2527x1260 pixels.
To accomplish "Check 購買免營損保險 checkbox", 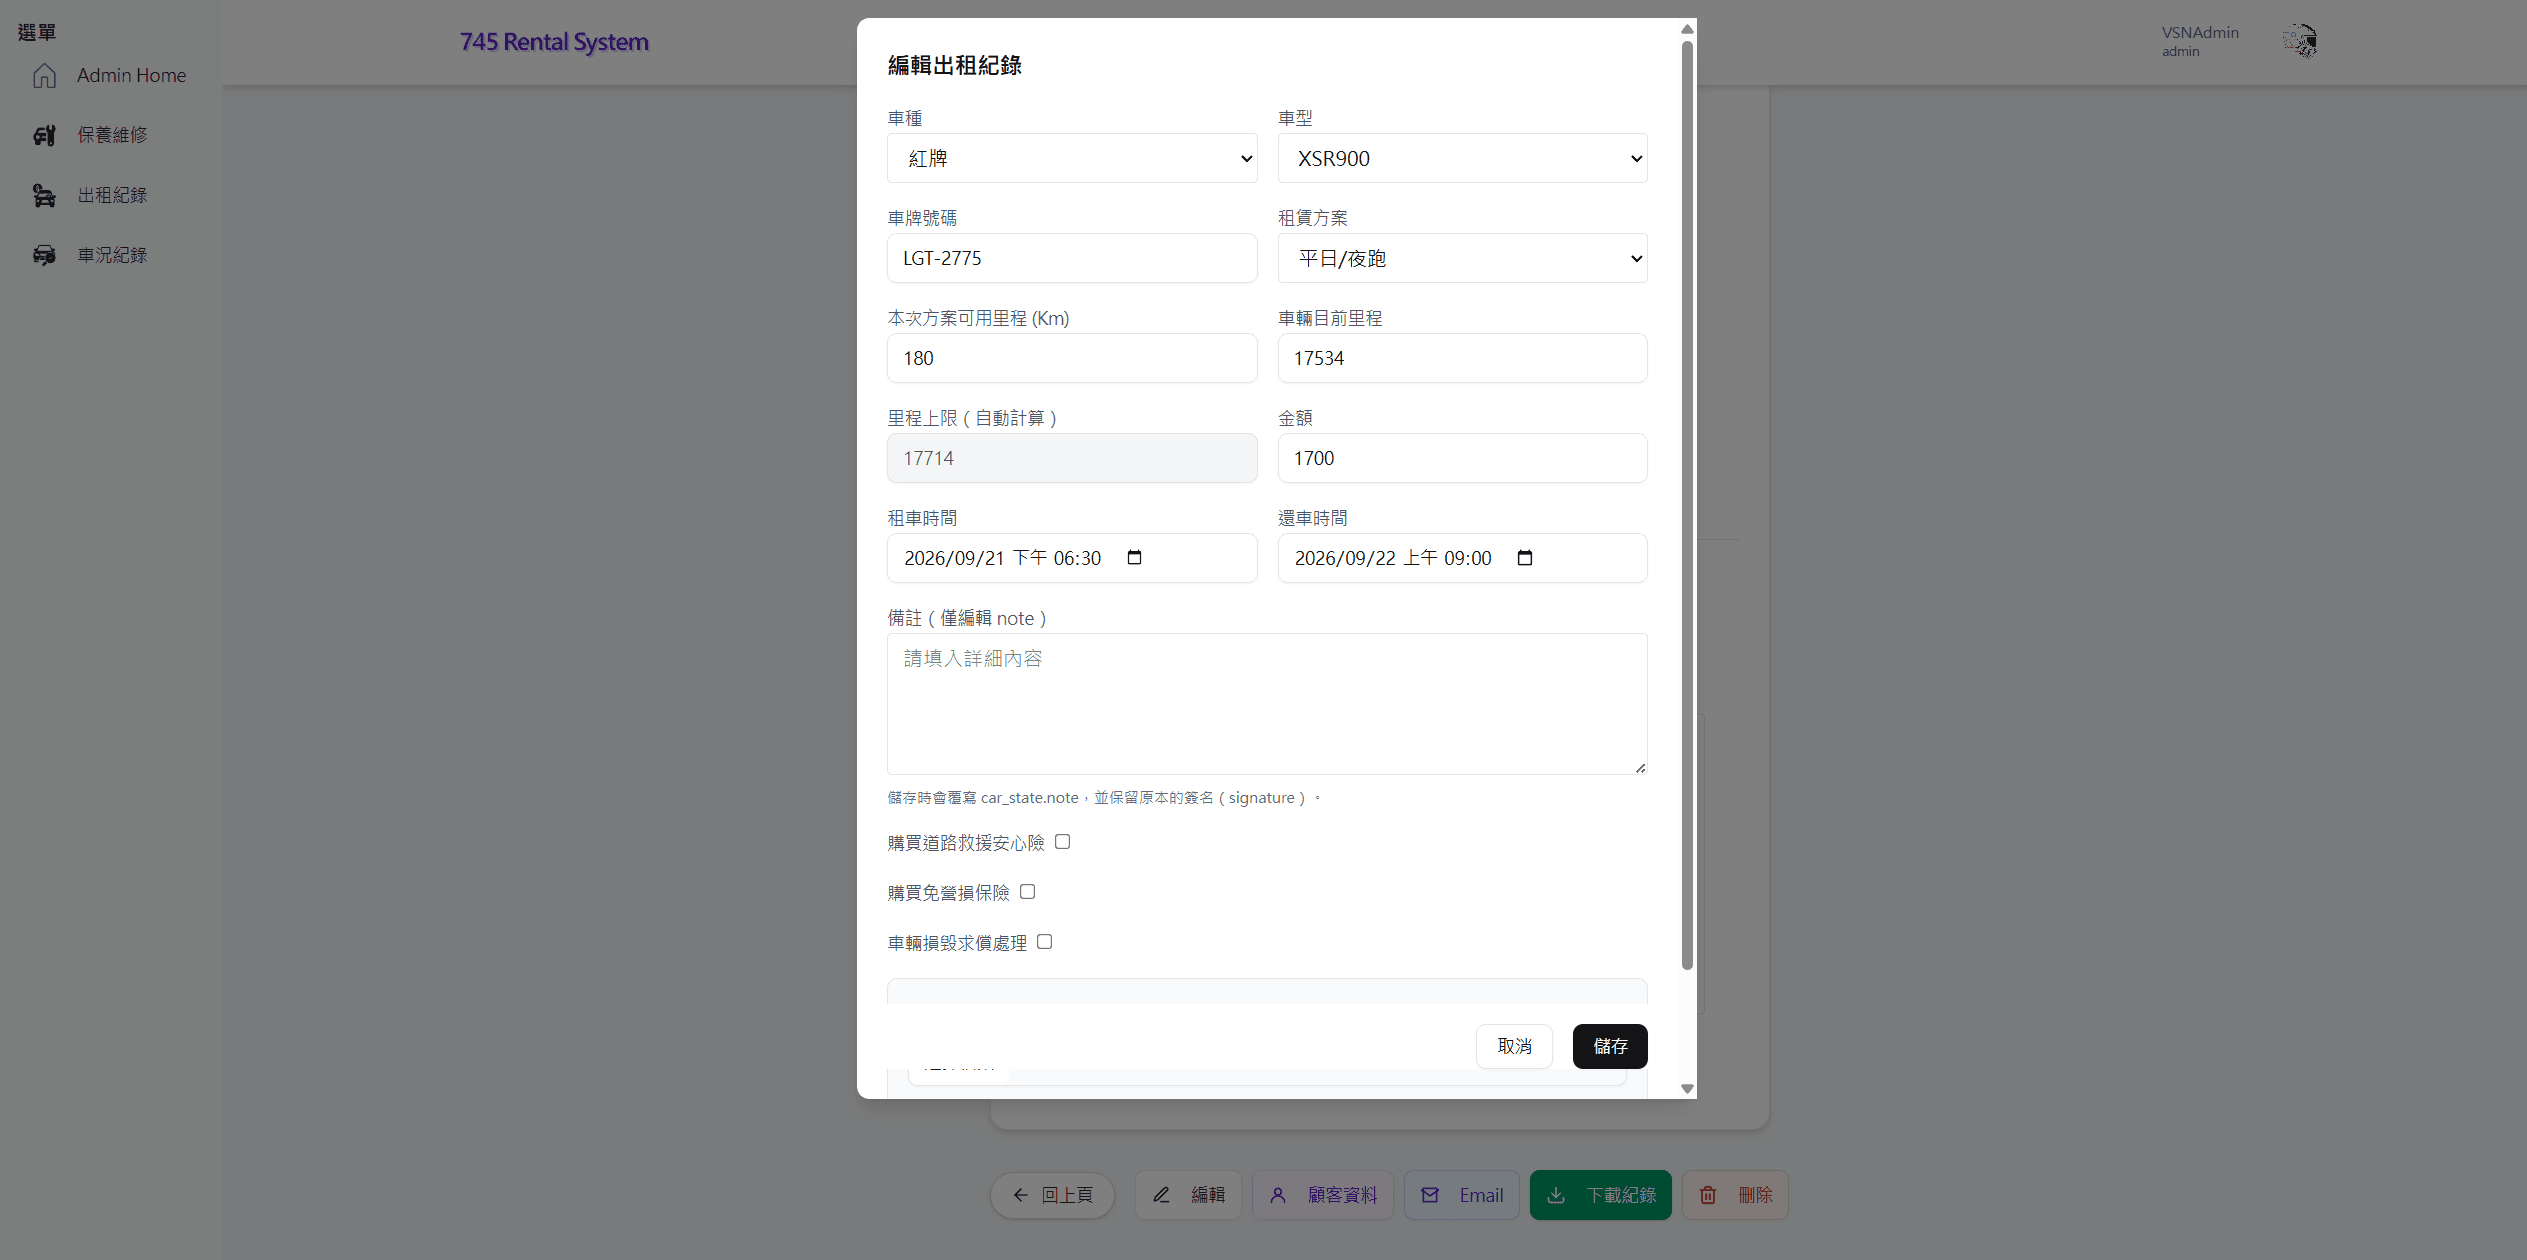I will click(x=1027, y=892).
